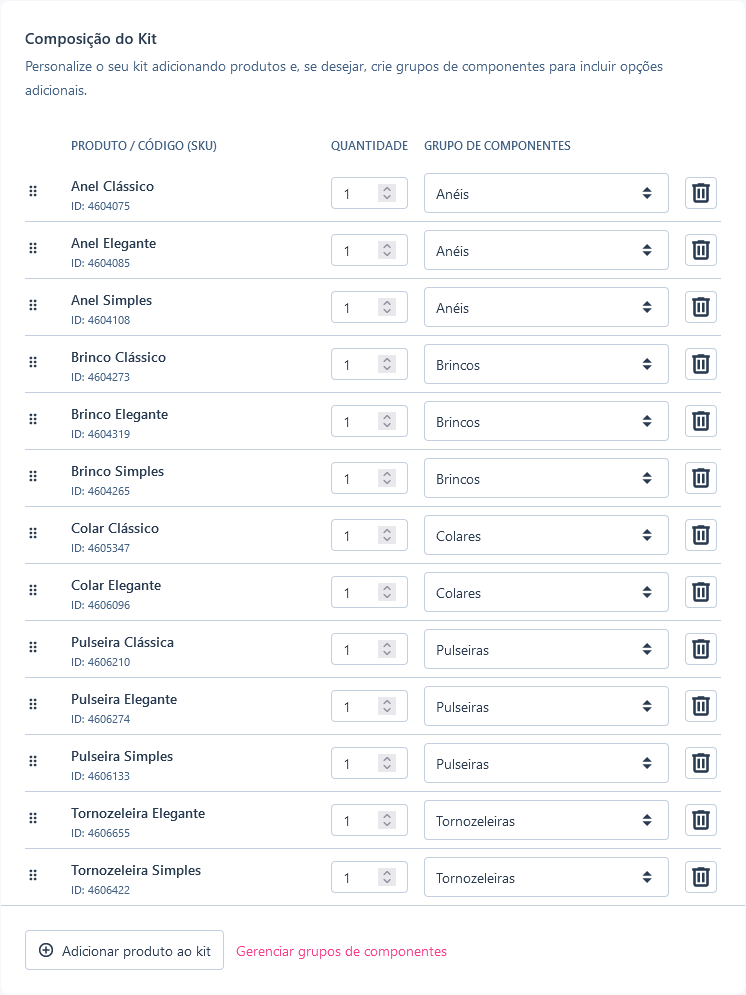Expand Colares dropdown for Colar Elegante

click(x=546, y=592)
